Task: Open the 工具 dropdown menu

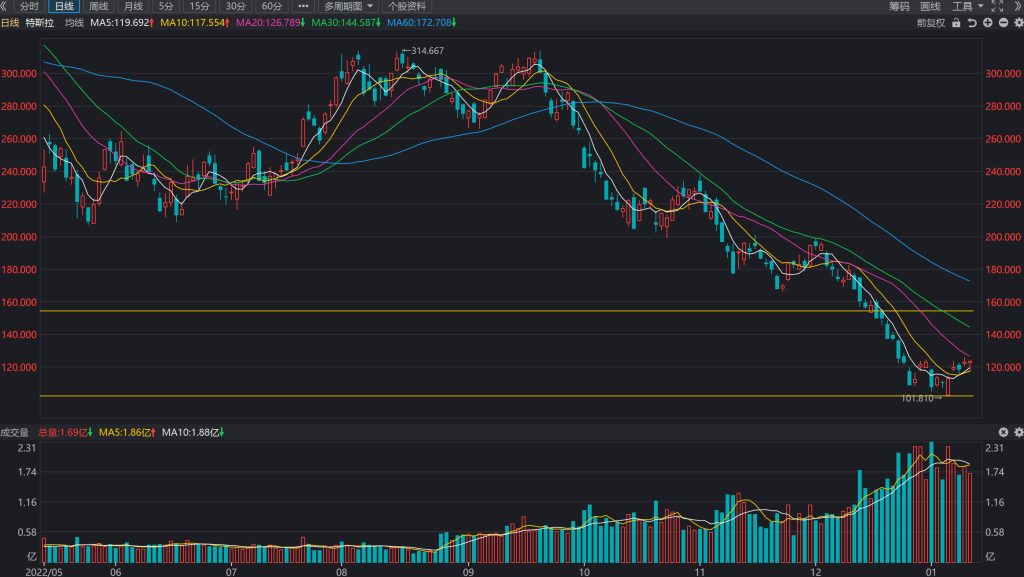Action: pos(968,6)
